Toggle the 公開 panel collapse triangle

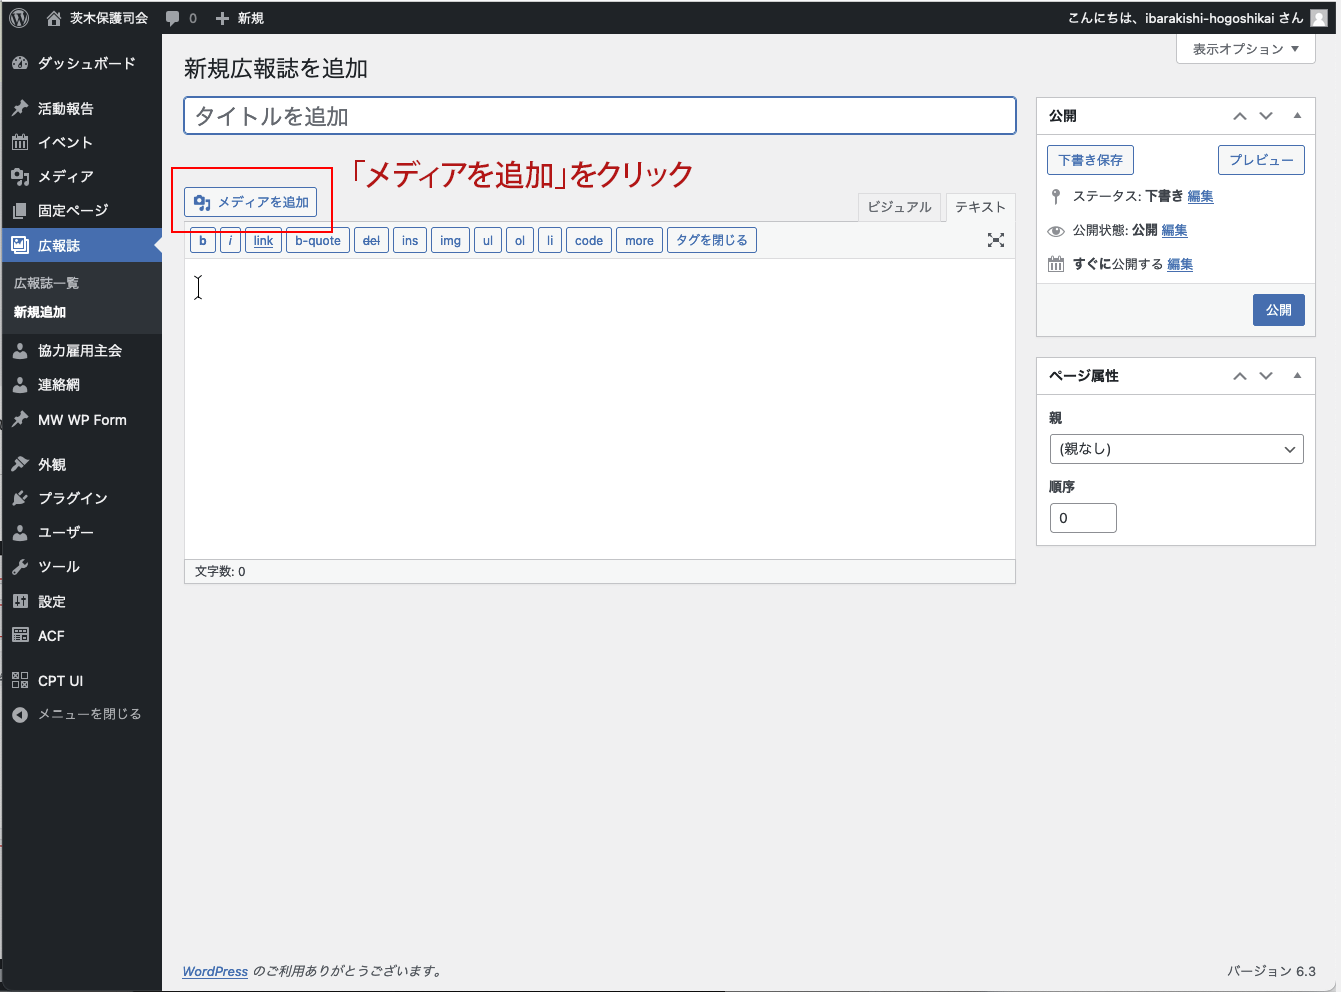[x=1297, y=116]
